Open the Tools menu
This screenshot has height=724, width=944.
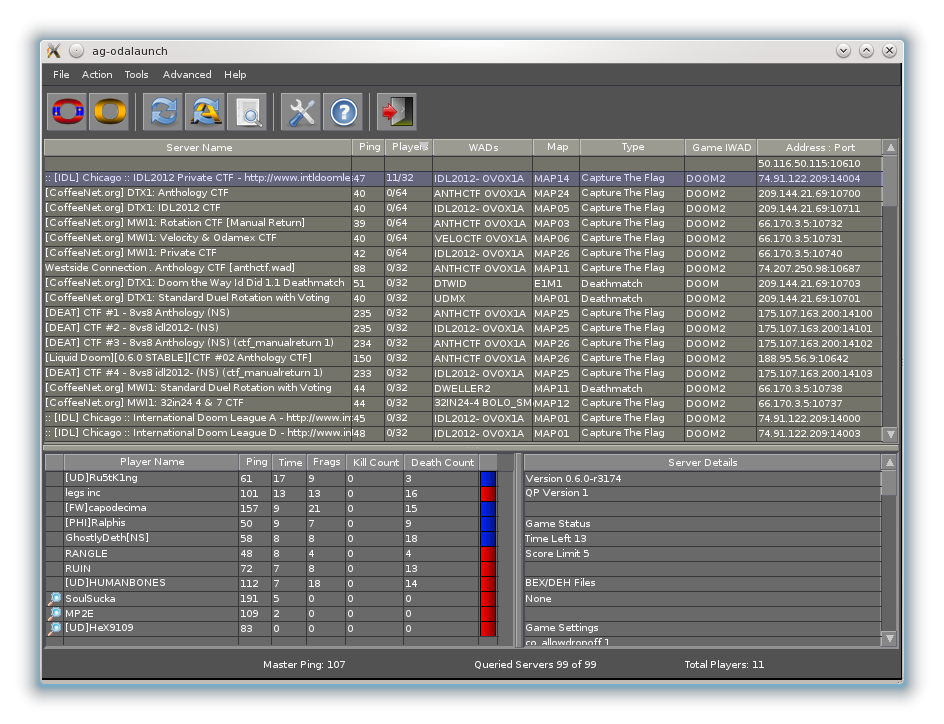pos(136,75)
